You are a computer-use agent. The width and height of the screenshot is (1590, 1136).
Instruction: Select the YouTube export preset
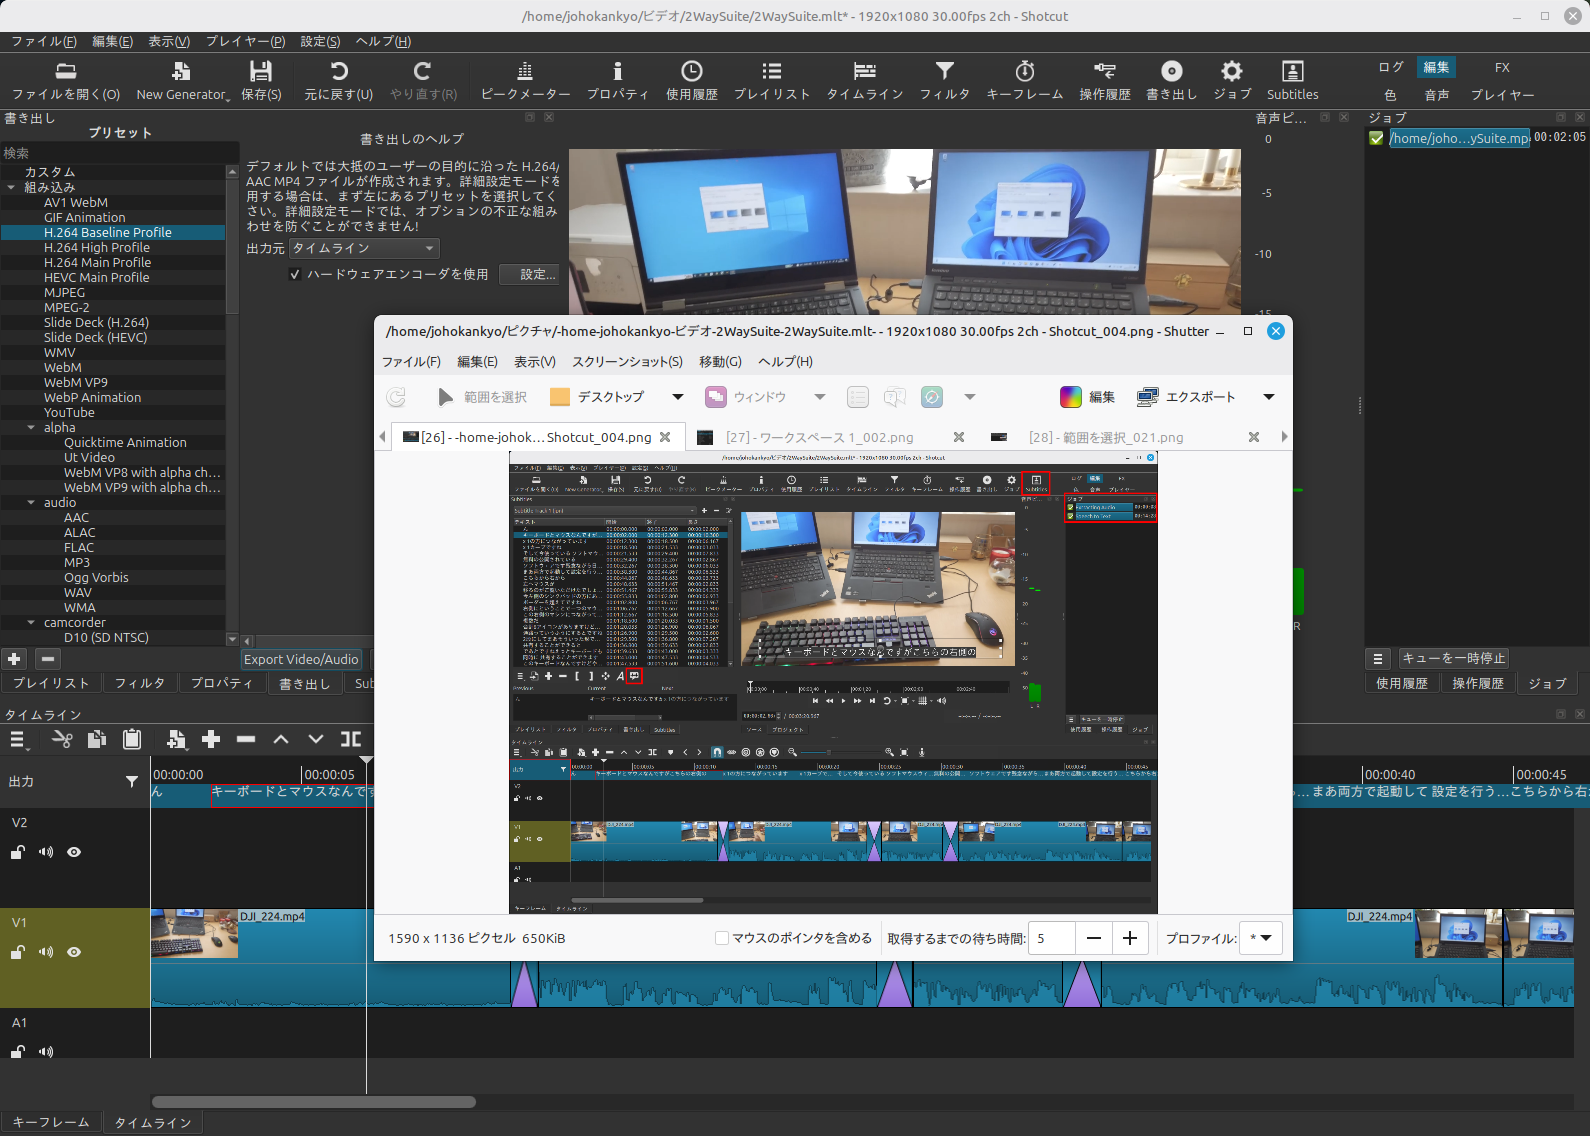coord(69,413)
